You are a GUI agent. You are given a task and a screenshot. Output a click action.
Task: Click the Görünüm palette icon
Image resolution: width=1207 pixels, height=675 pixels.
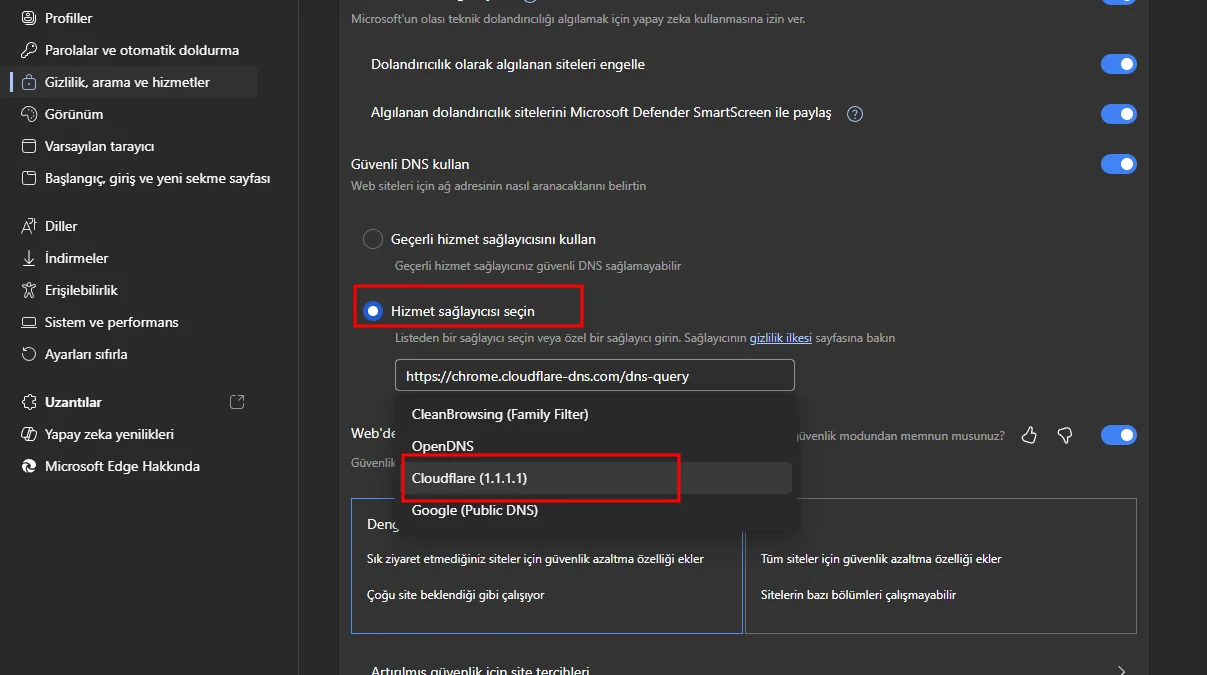coord(28,114)
